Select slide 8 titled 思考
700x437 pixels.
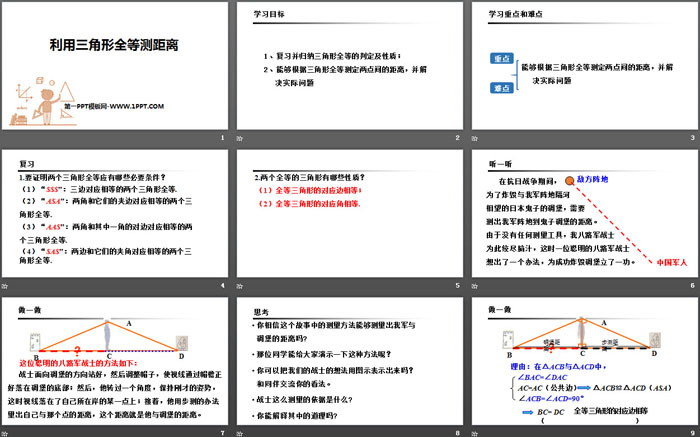(350, 361)
